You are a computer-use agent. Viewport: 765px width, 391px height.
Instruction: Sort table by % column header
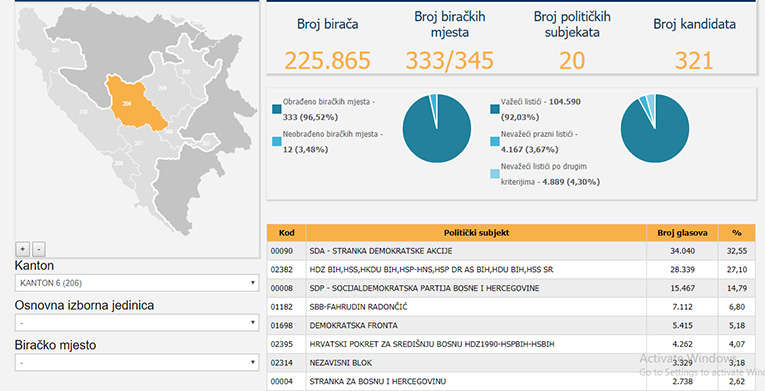tap(737, 233)
